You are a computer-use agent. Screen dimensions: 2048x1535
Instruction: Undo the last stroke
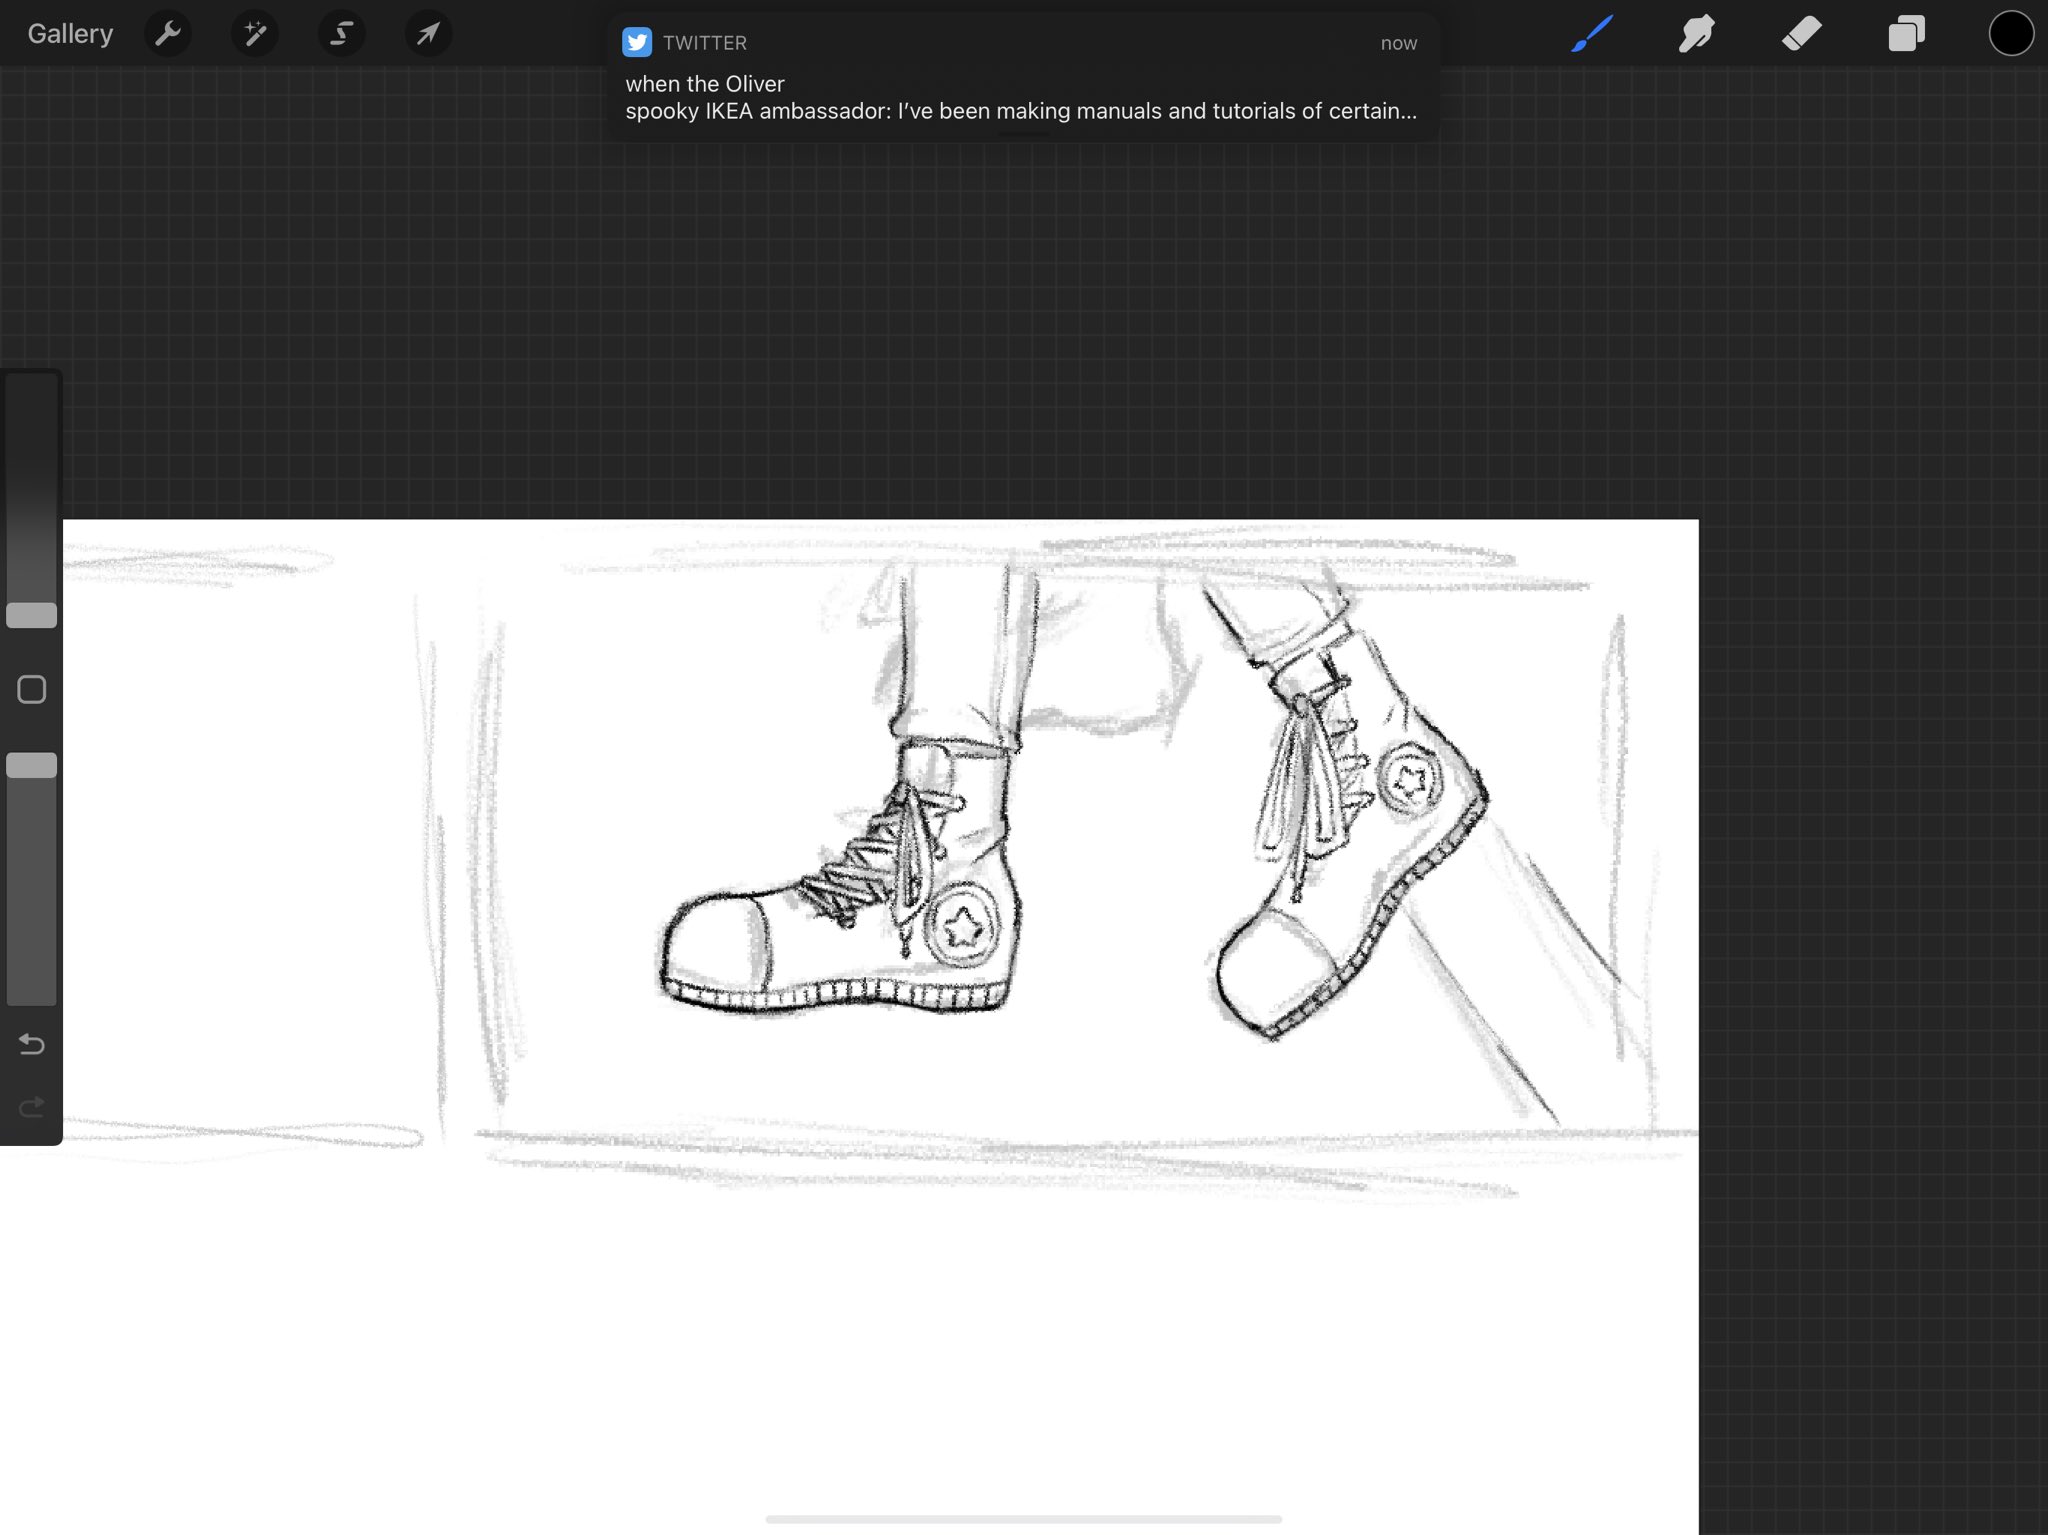[32, 1044]
